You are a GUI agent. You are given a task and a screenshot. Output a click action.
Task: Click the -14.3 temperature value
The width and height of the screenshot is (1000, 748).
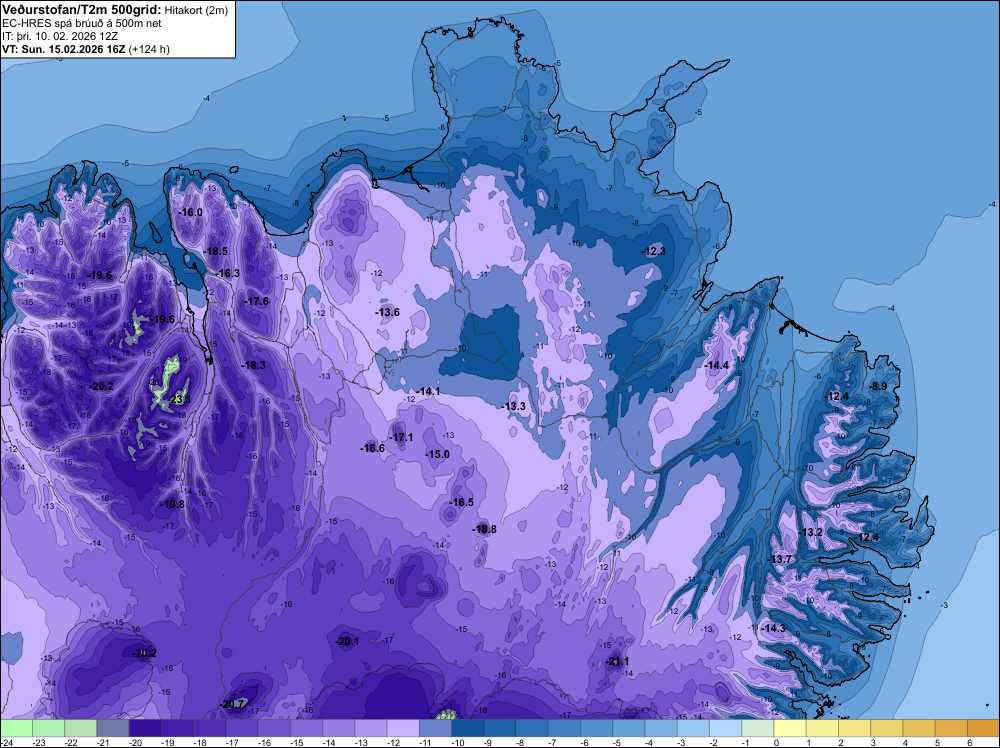pyautogui.click(x=774, y=628)
